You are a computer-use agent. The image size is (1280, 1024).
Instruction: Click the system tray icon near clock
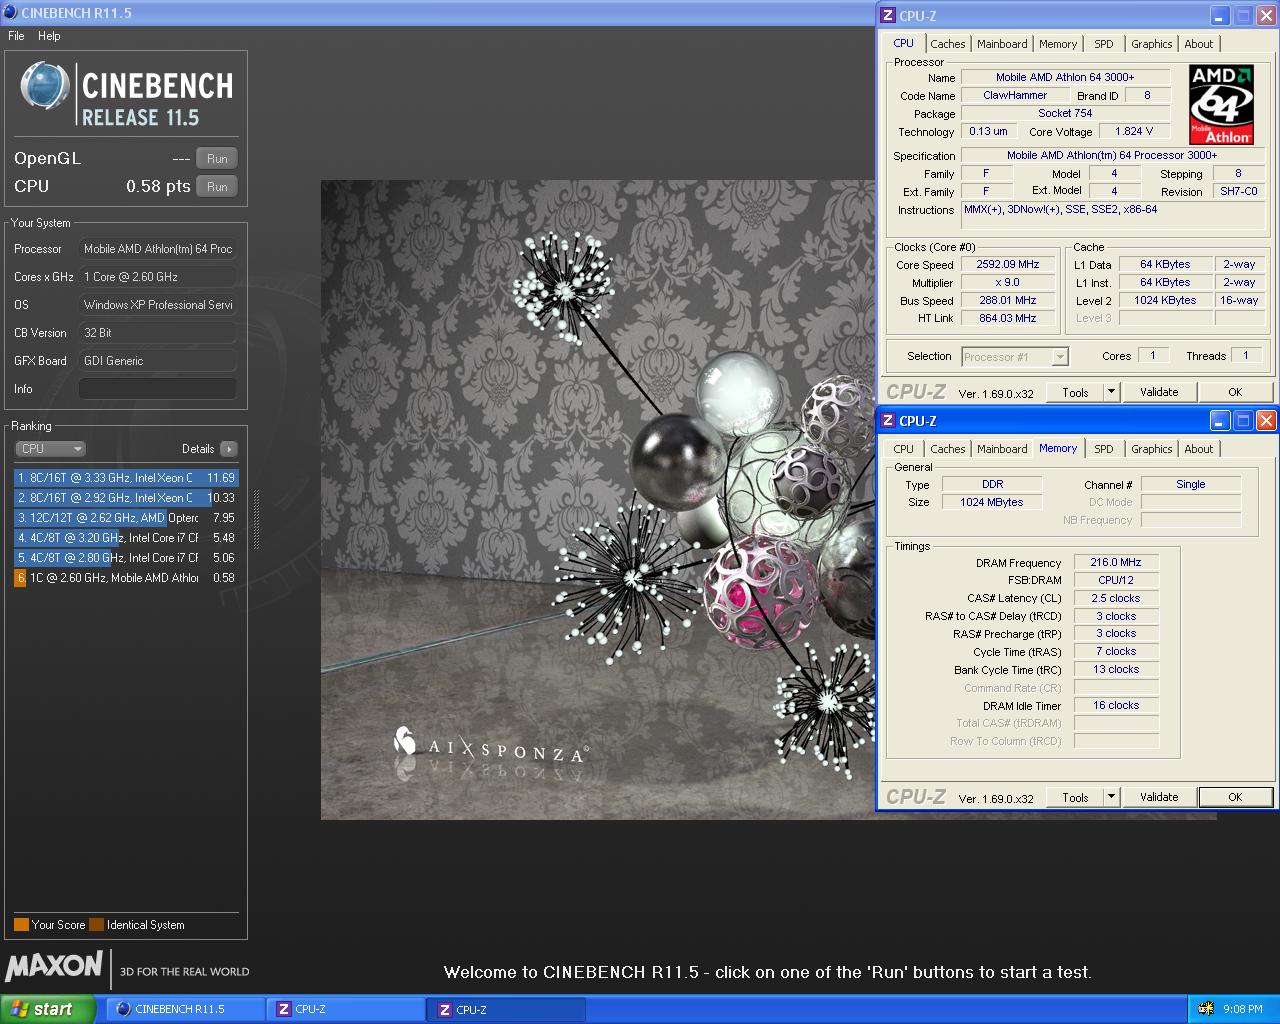click(x=1206, y=1009)
